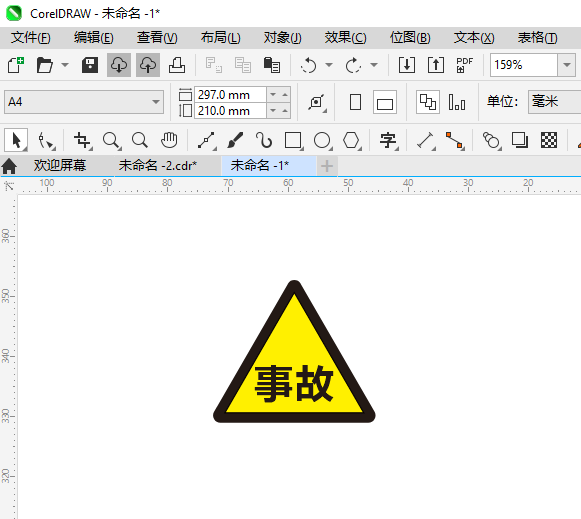Select portrait page orientation
Image resolution: width=581 pixels, height=519 pixels.
point(355,102)
